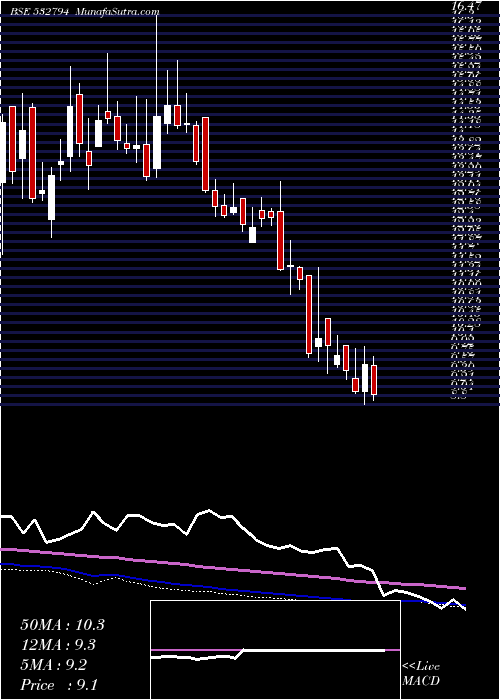Click the MunafaSutra.com title text
The image size is (500, 700).
(118, 12)
